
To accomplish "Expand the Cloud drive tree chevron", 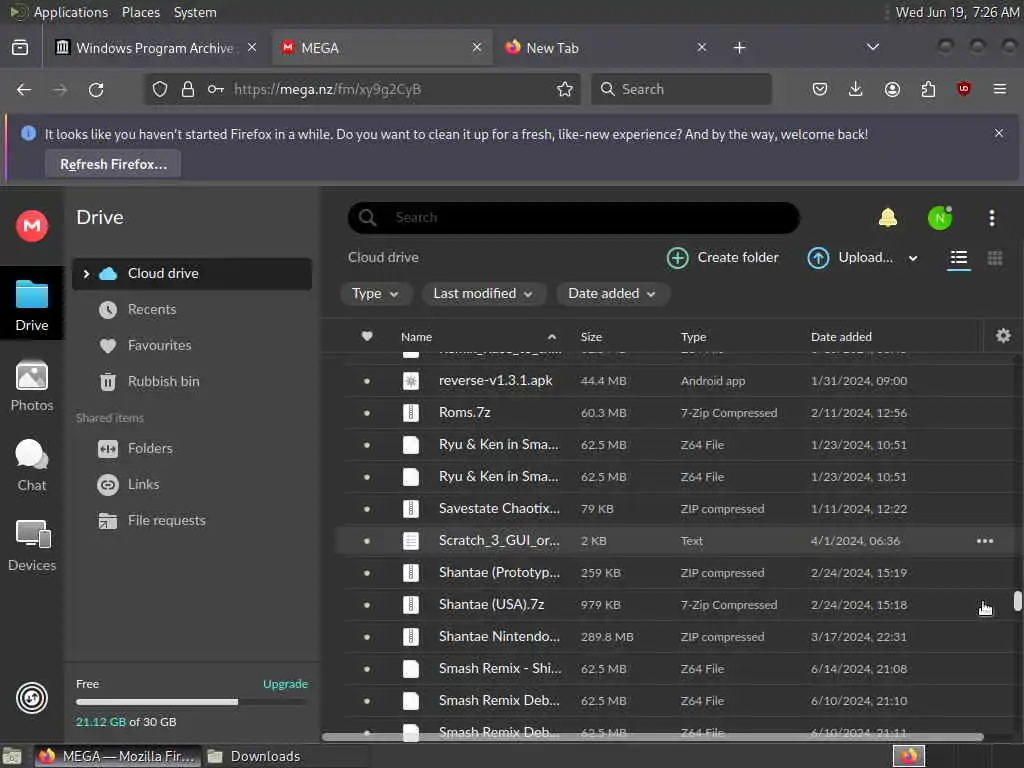I will 86,274.
